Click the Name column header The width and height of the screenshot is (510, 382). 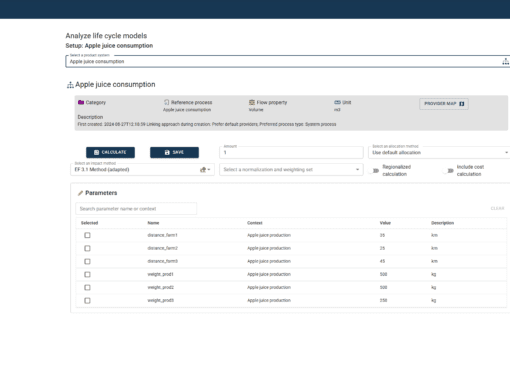pyautogui.click(x=153, y=223)
